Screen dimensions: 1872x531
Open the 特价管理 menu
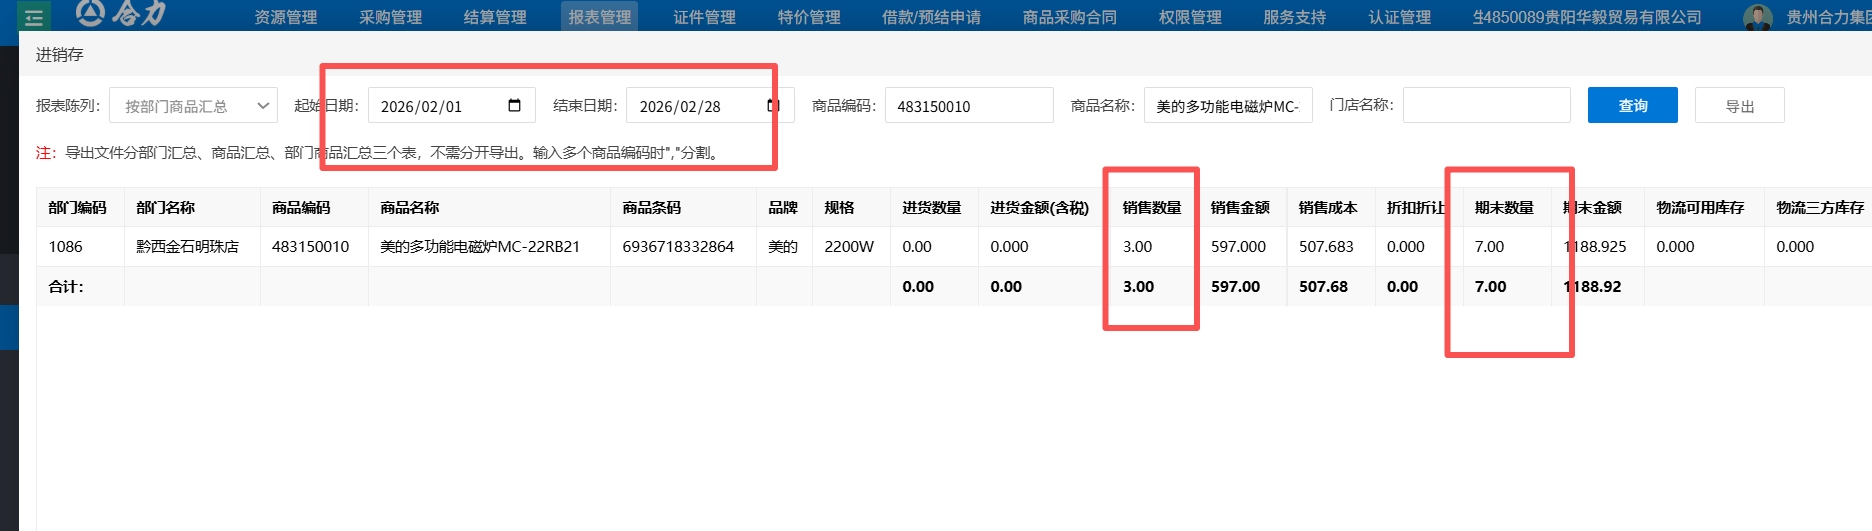click(809, 17)
